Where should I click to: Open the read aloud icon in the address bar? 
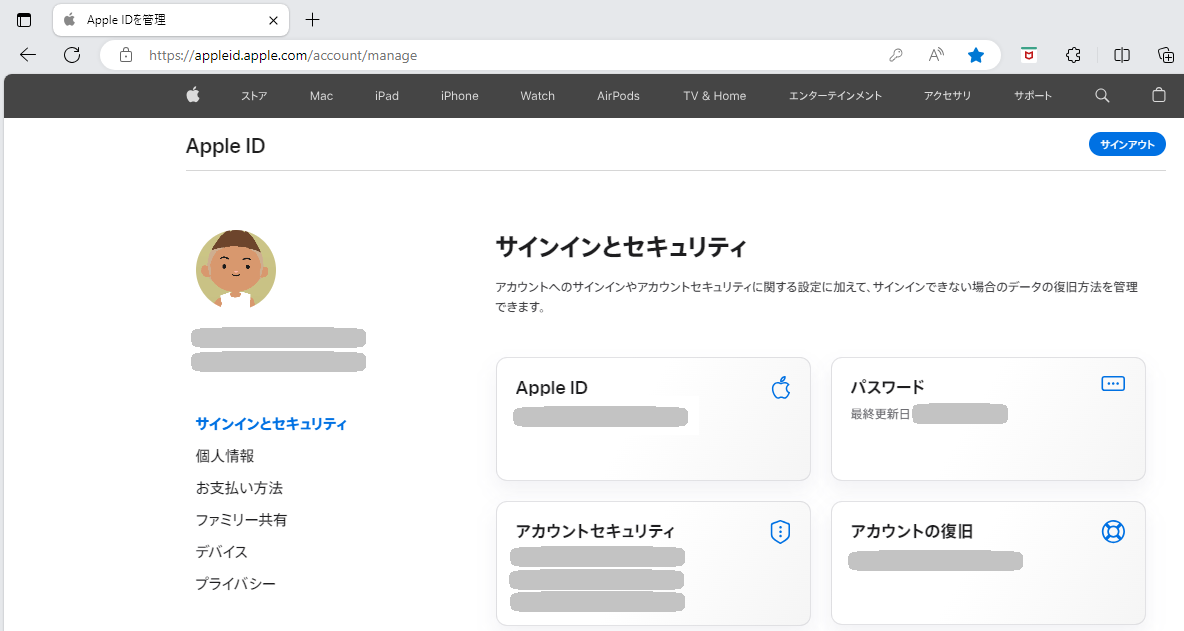pyautogui.click(x=936, y=55)
